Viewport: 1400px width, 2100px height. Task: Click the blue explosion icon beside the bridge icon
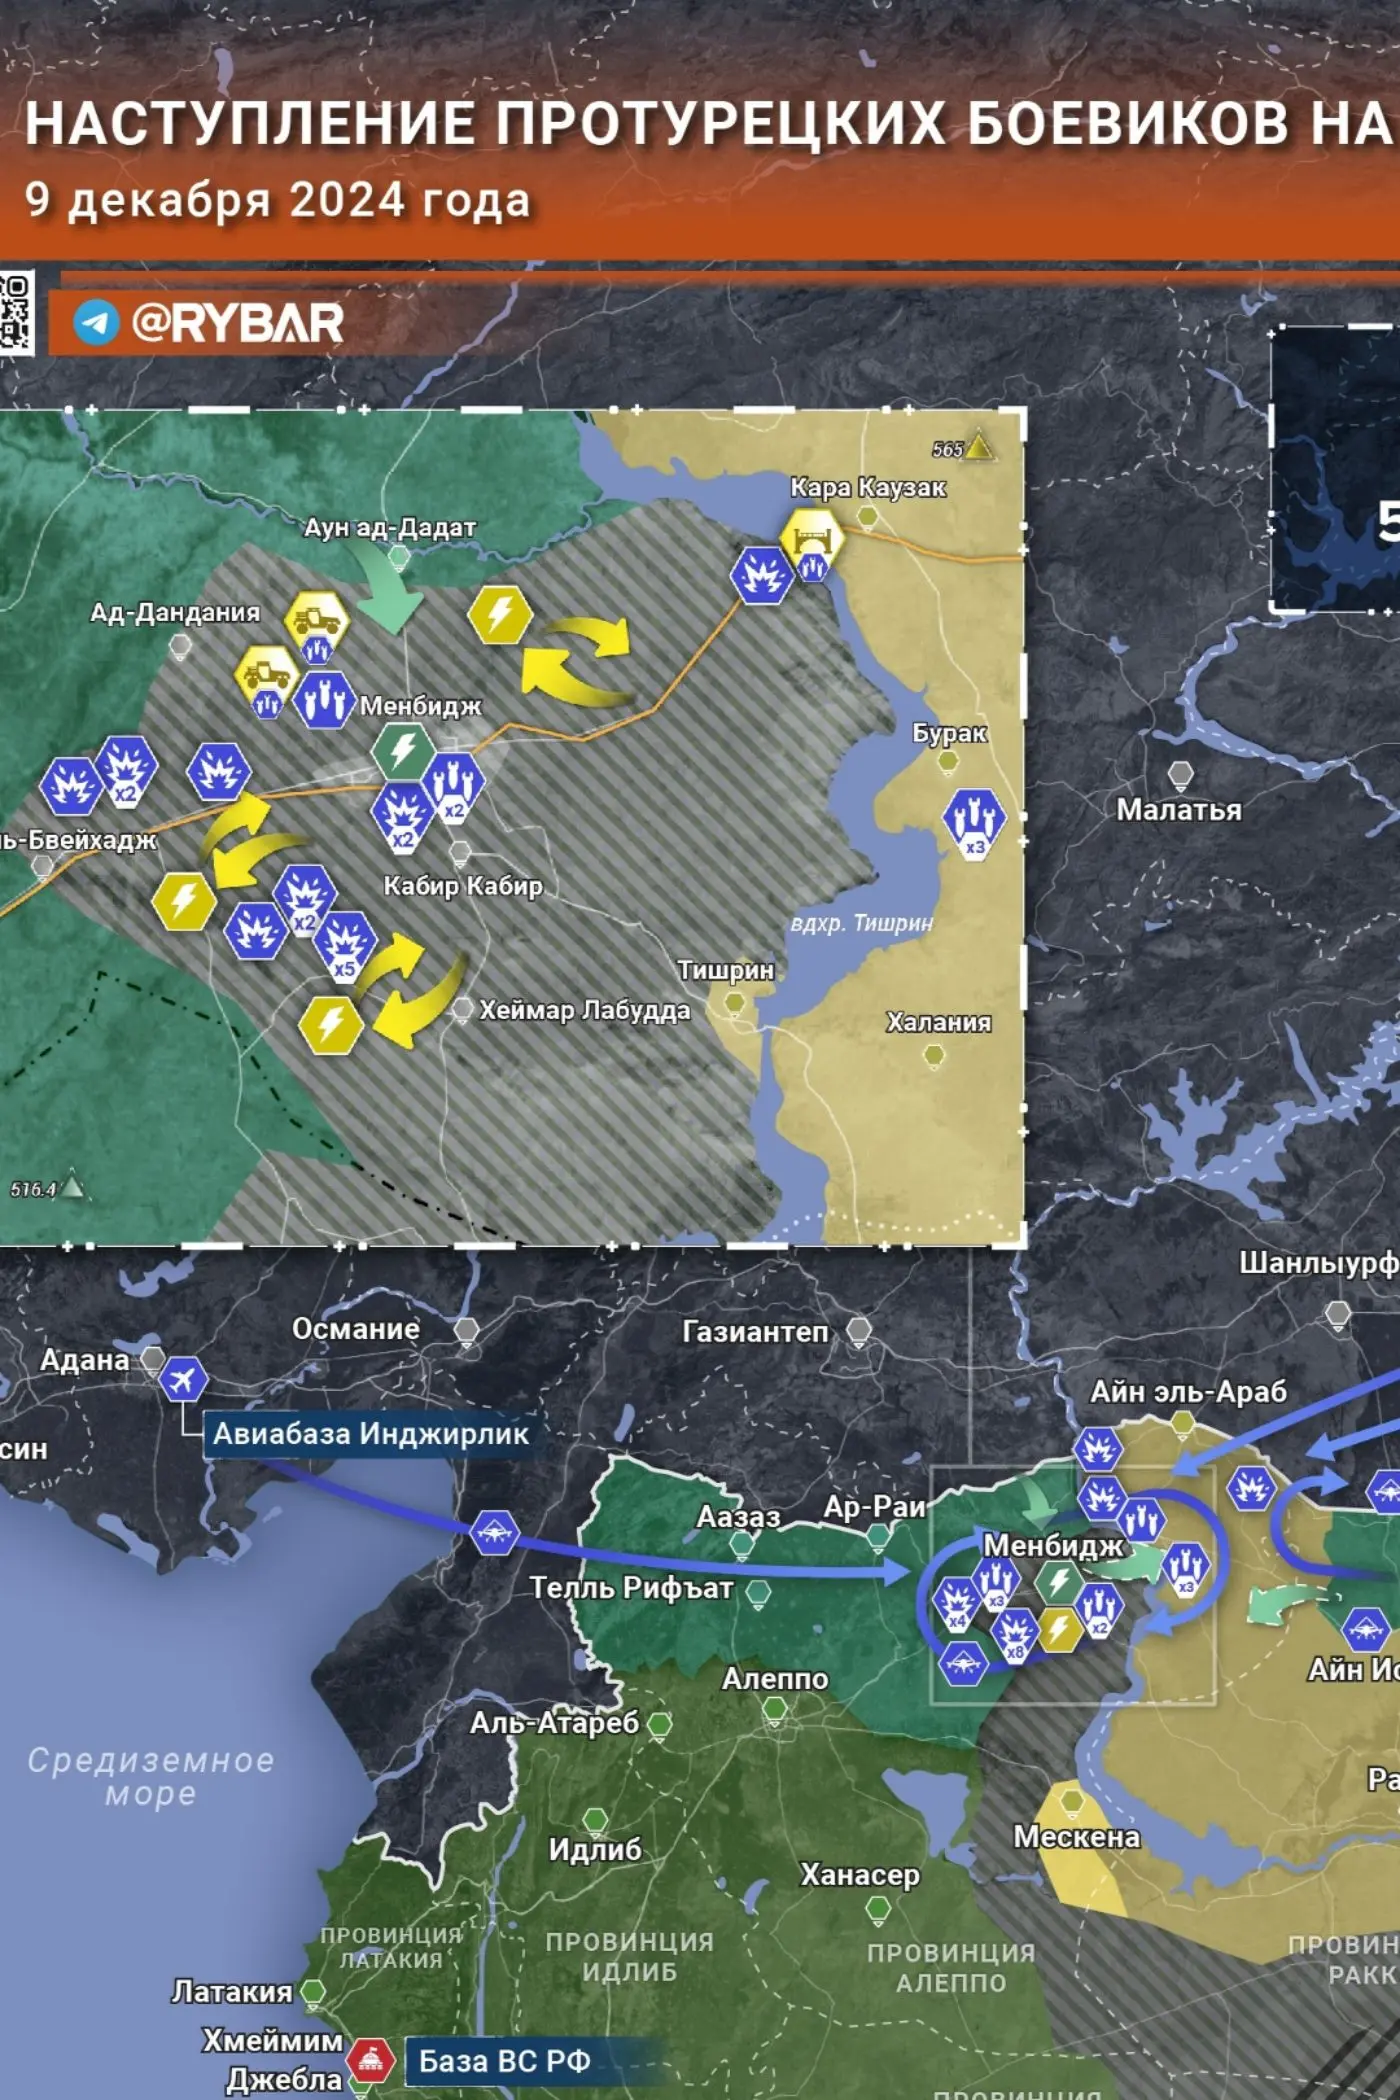[762, 575]
